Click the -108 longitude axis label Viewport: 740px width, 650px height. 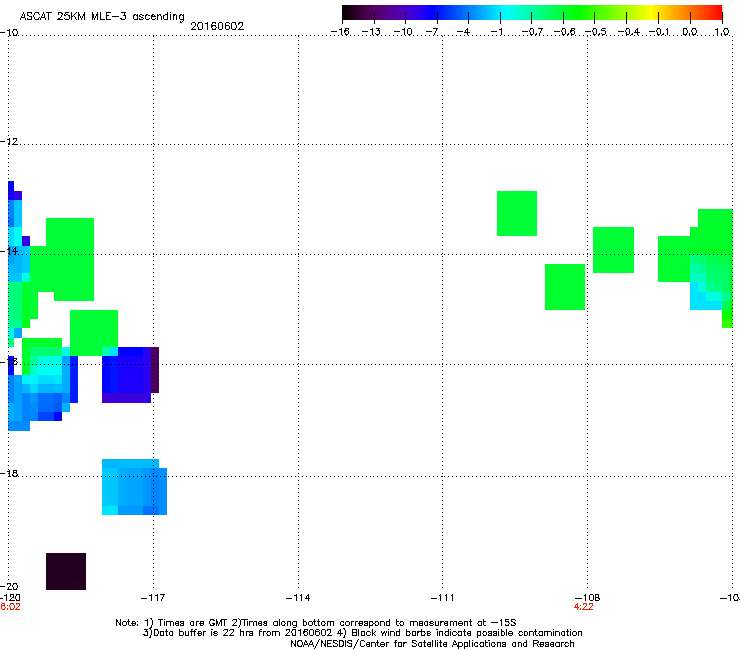[588, 598]
